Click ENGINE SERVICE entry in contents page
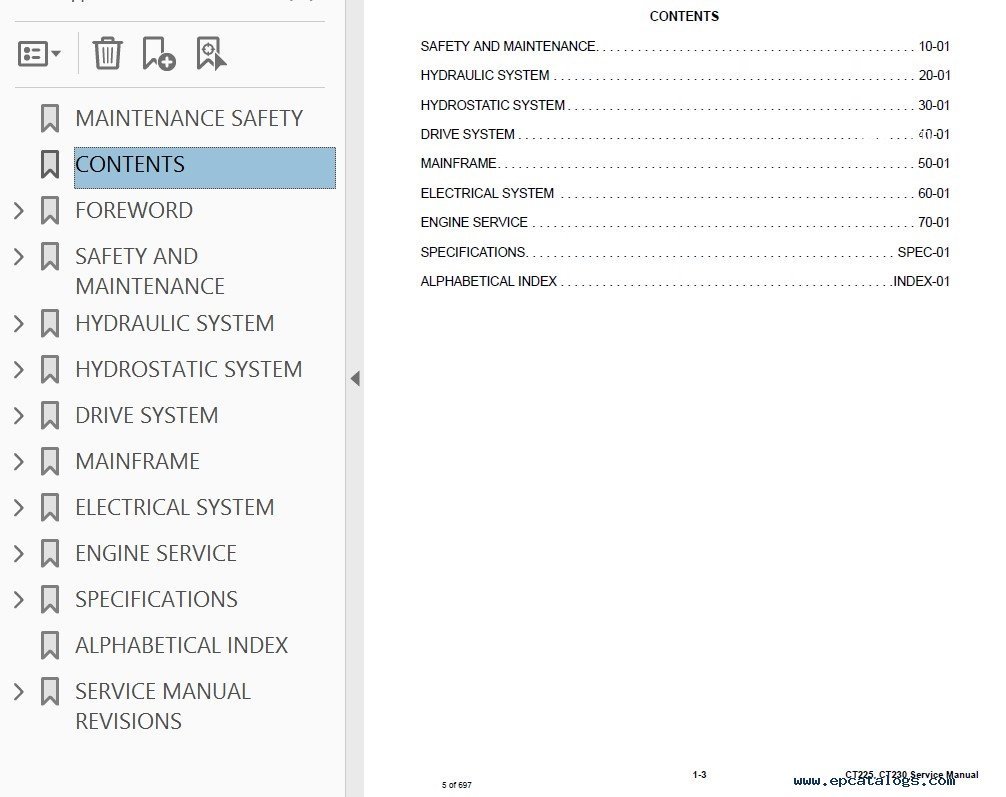Viewport: 1006px width, 797px height. (x=474, y=222)
